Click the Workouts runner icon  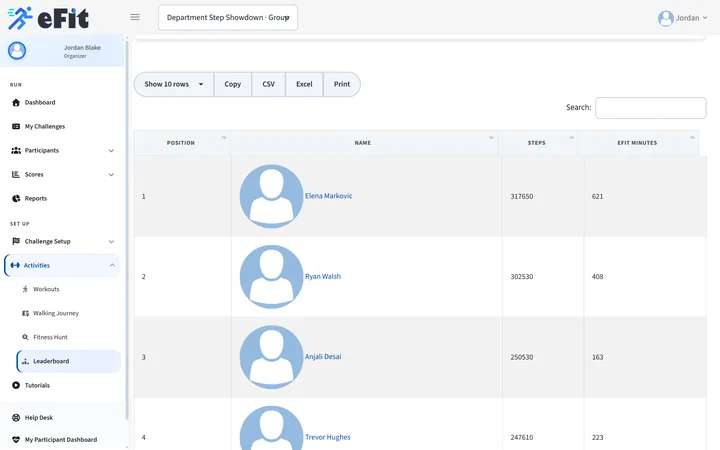coord(25,289)
